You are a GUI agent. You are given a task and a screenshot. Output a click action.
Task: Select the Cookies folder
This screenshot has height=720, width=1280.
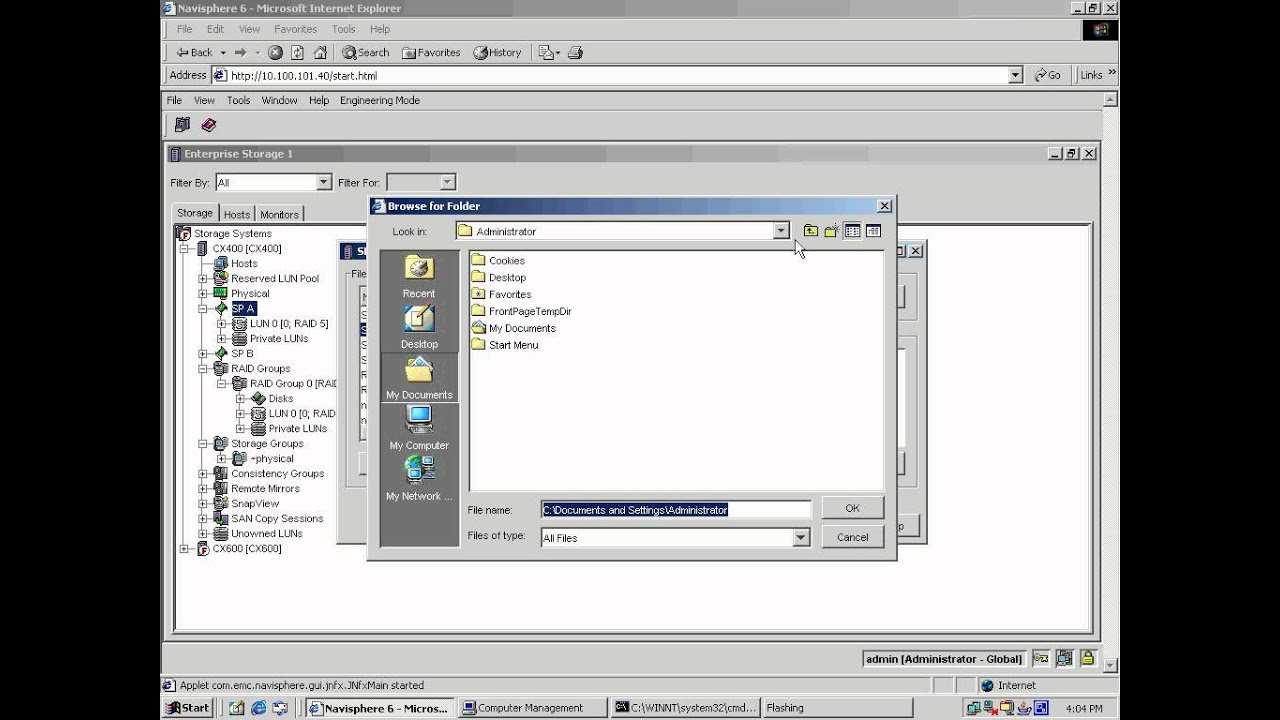pyautogui.click(x=498, y=260)
